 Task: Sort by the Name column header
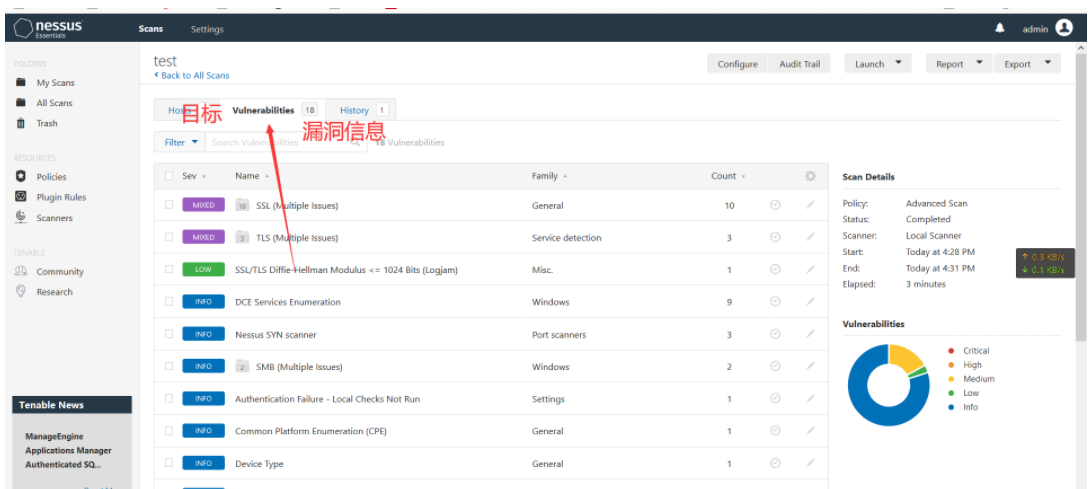tap(251, 176)
